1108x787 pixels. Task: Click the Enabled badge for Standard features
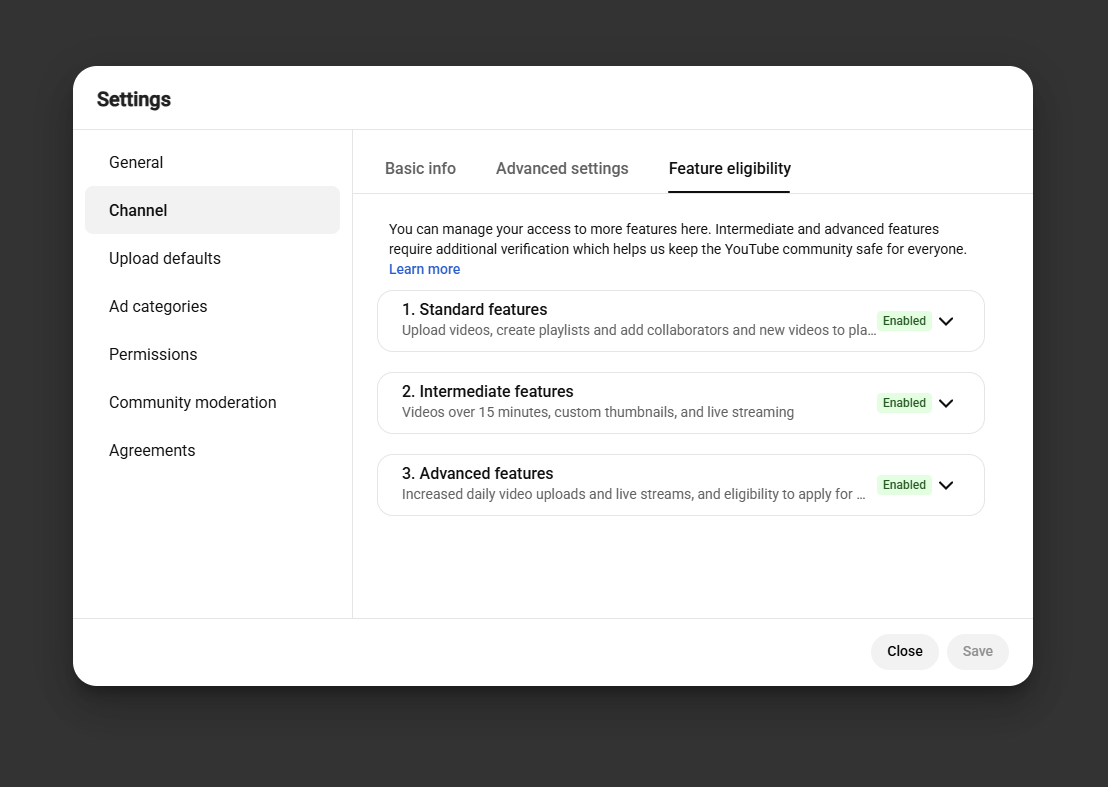904,321
